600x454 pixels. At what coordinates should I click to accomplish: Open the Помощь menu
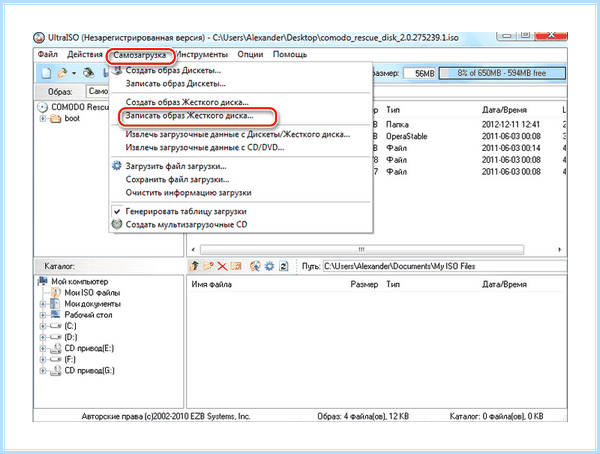point(290,54)
